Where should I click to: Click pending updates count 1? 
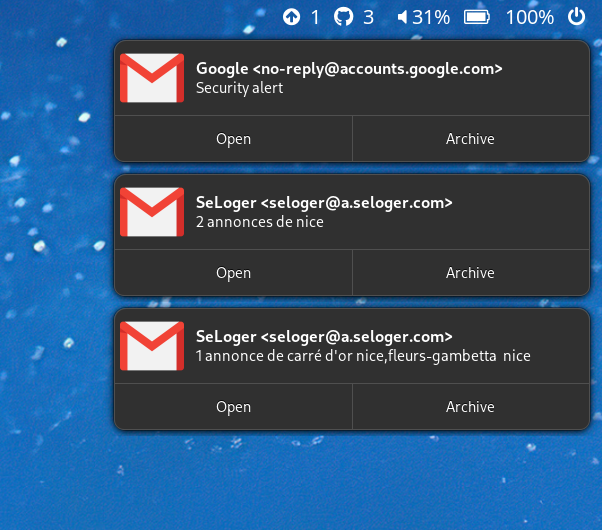(315, 17)
